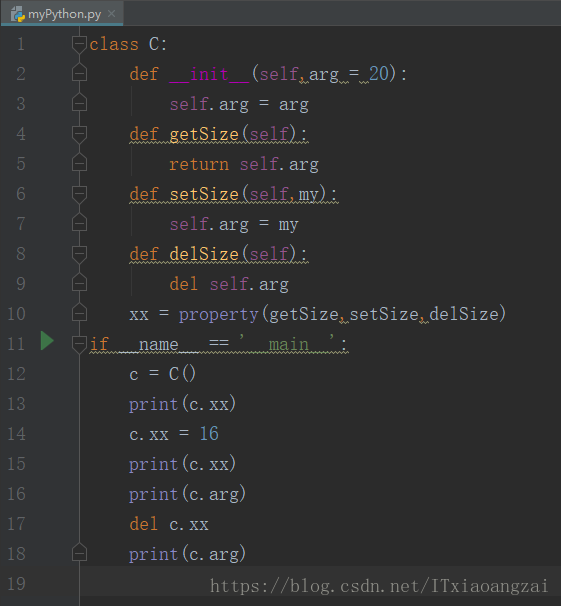The height and width of the screenshot is (606, 561).
Task: Click line number 12 in the gutter
Action: click(16, 374)
